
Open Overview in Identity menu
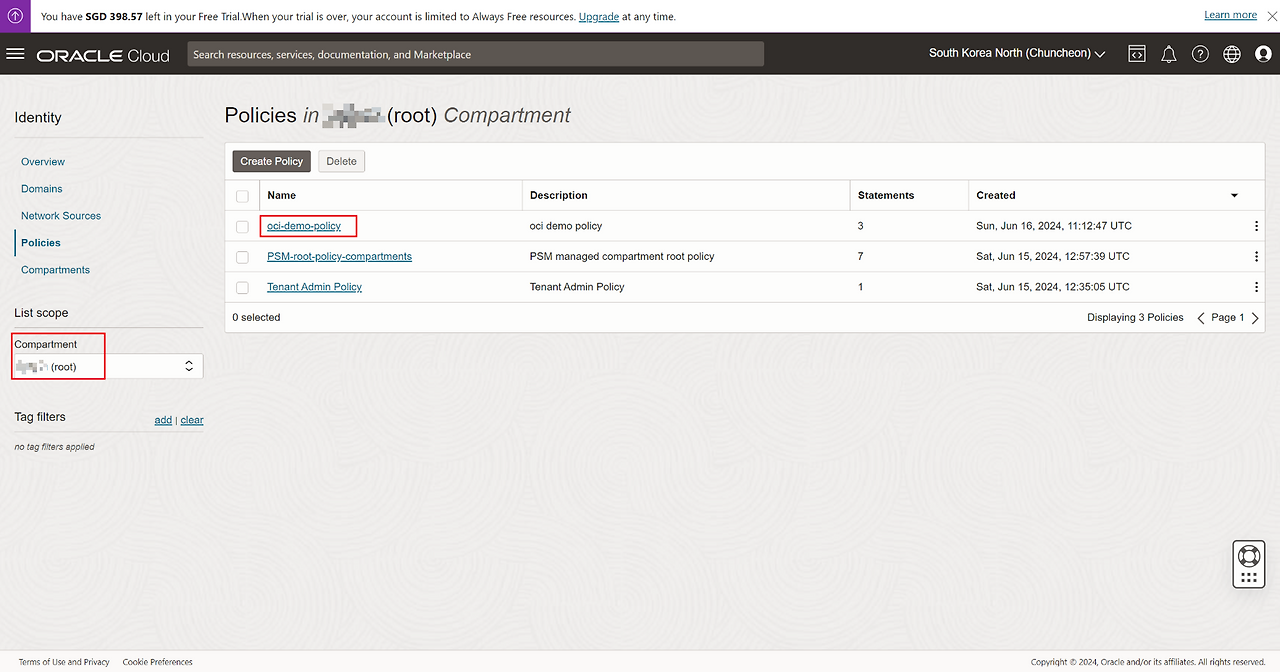click(x=43, y=161)
